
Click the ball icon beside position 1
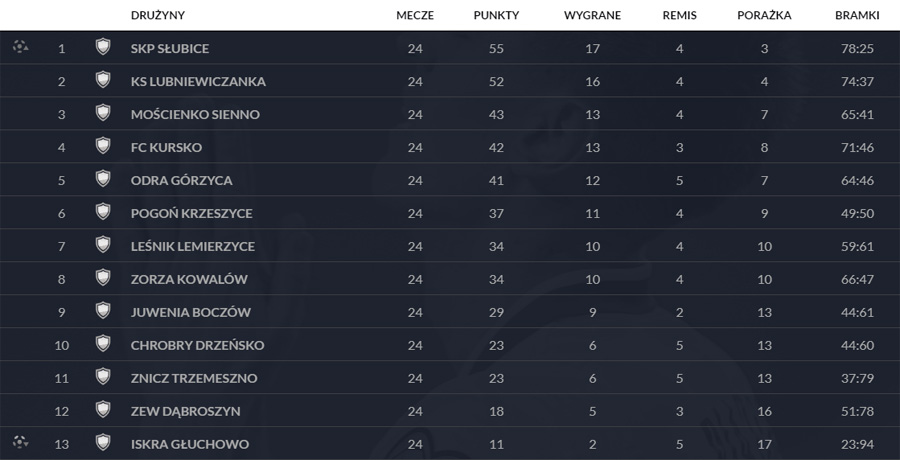[20, 46]
